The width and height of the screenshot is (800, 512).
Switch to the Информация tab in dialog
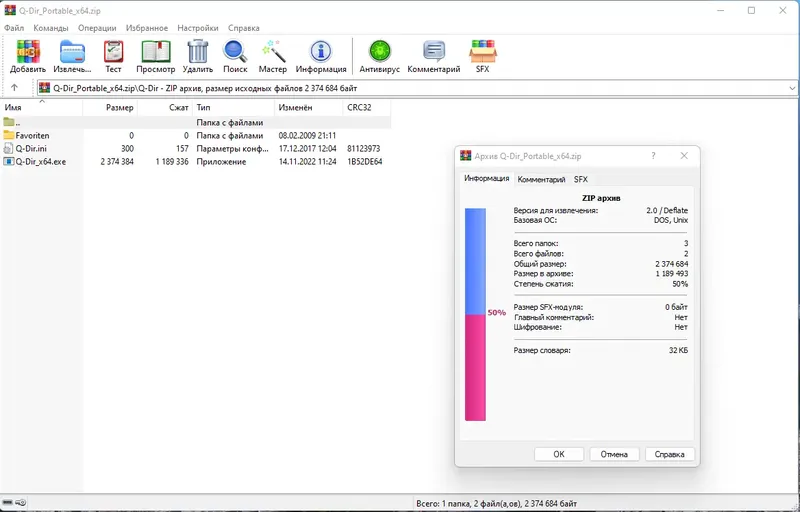[x=486, y=178]
